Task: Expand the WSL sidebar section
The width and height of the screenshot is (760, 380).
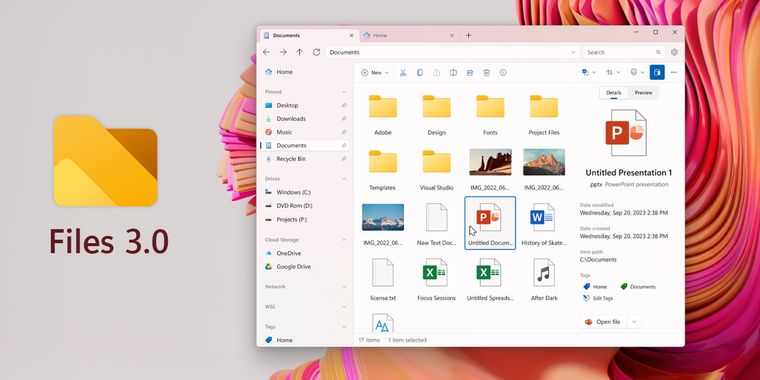Action: [x=344, y=307]
